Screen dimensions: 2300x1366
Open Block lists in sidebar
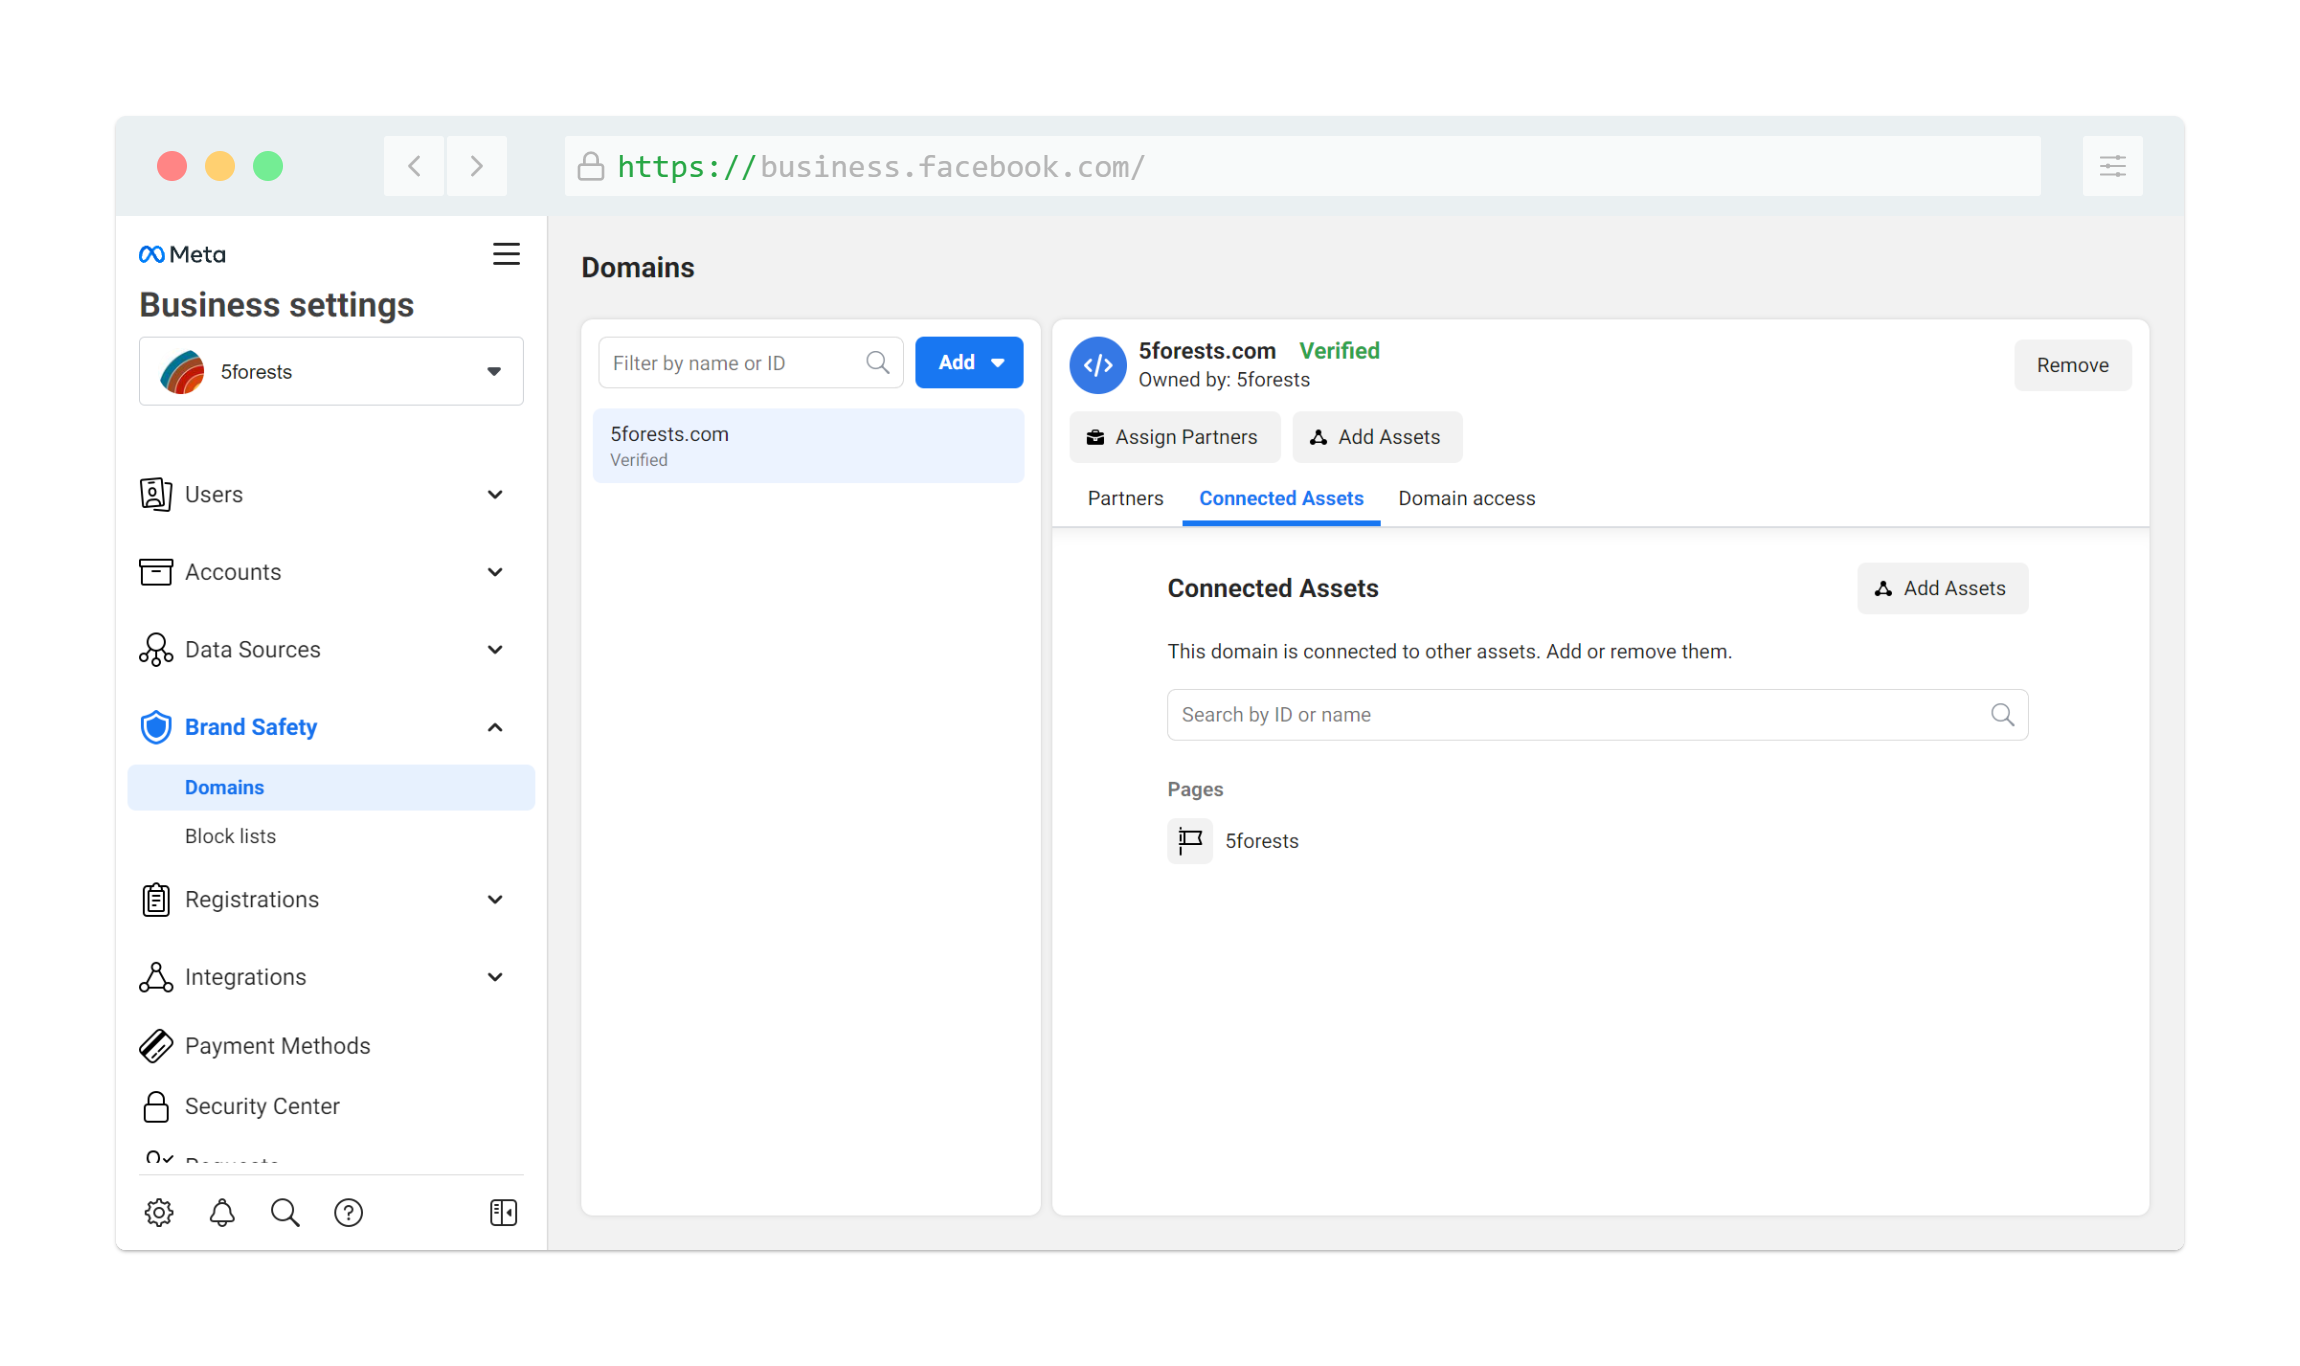230,836
